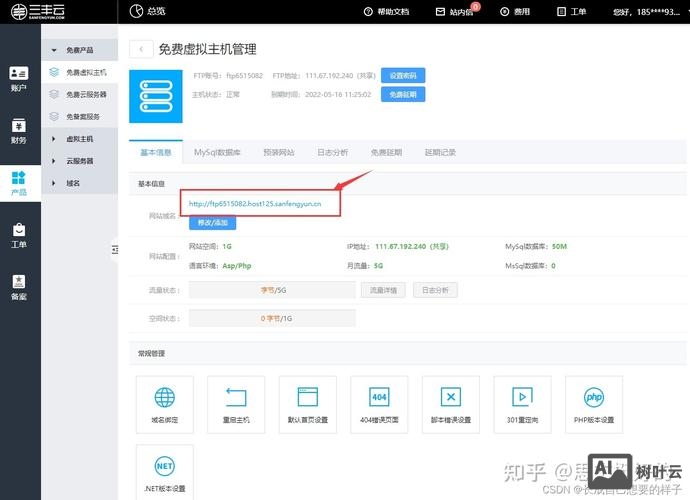This screenshot has width=690, height=500.
Task: Open the account menu 您好, 185****93
Action: pyautogui.click(x=647, y=12)
